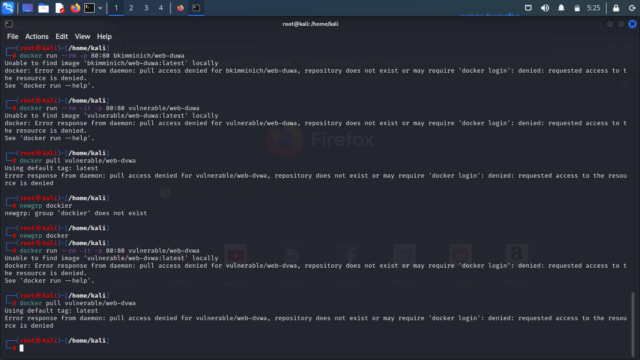Launch Firefox from the panel launcher
640x360 pixels.
pyautogui.click(x=75, y=8)
